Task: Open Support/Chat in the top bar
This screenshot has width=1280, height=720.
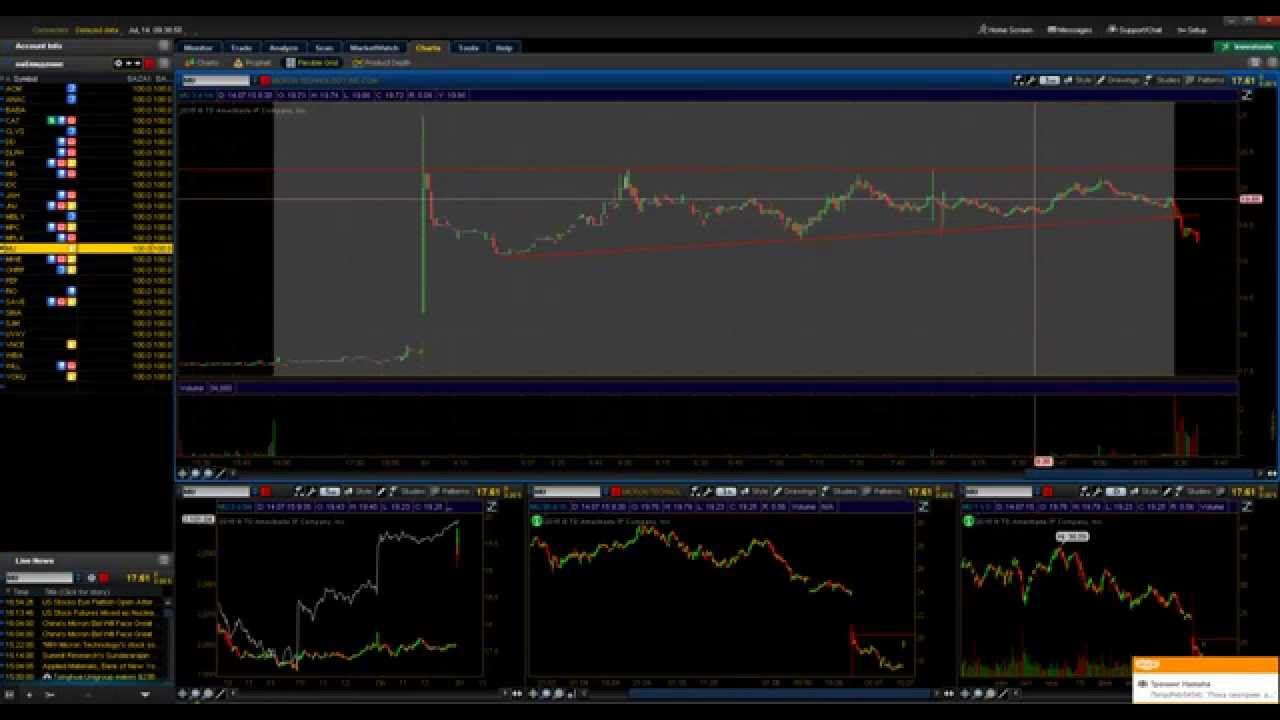Action: [x=1136, y=30]
